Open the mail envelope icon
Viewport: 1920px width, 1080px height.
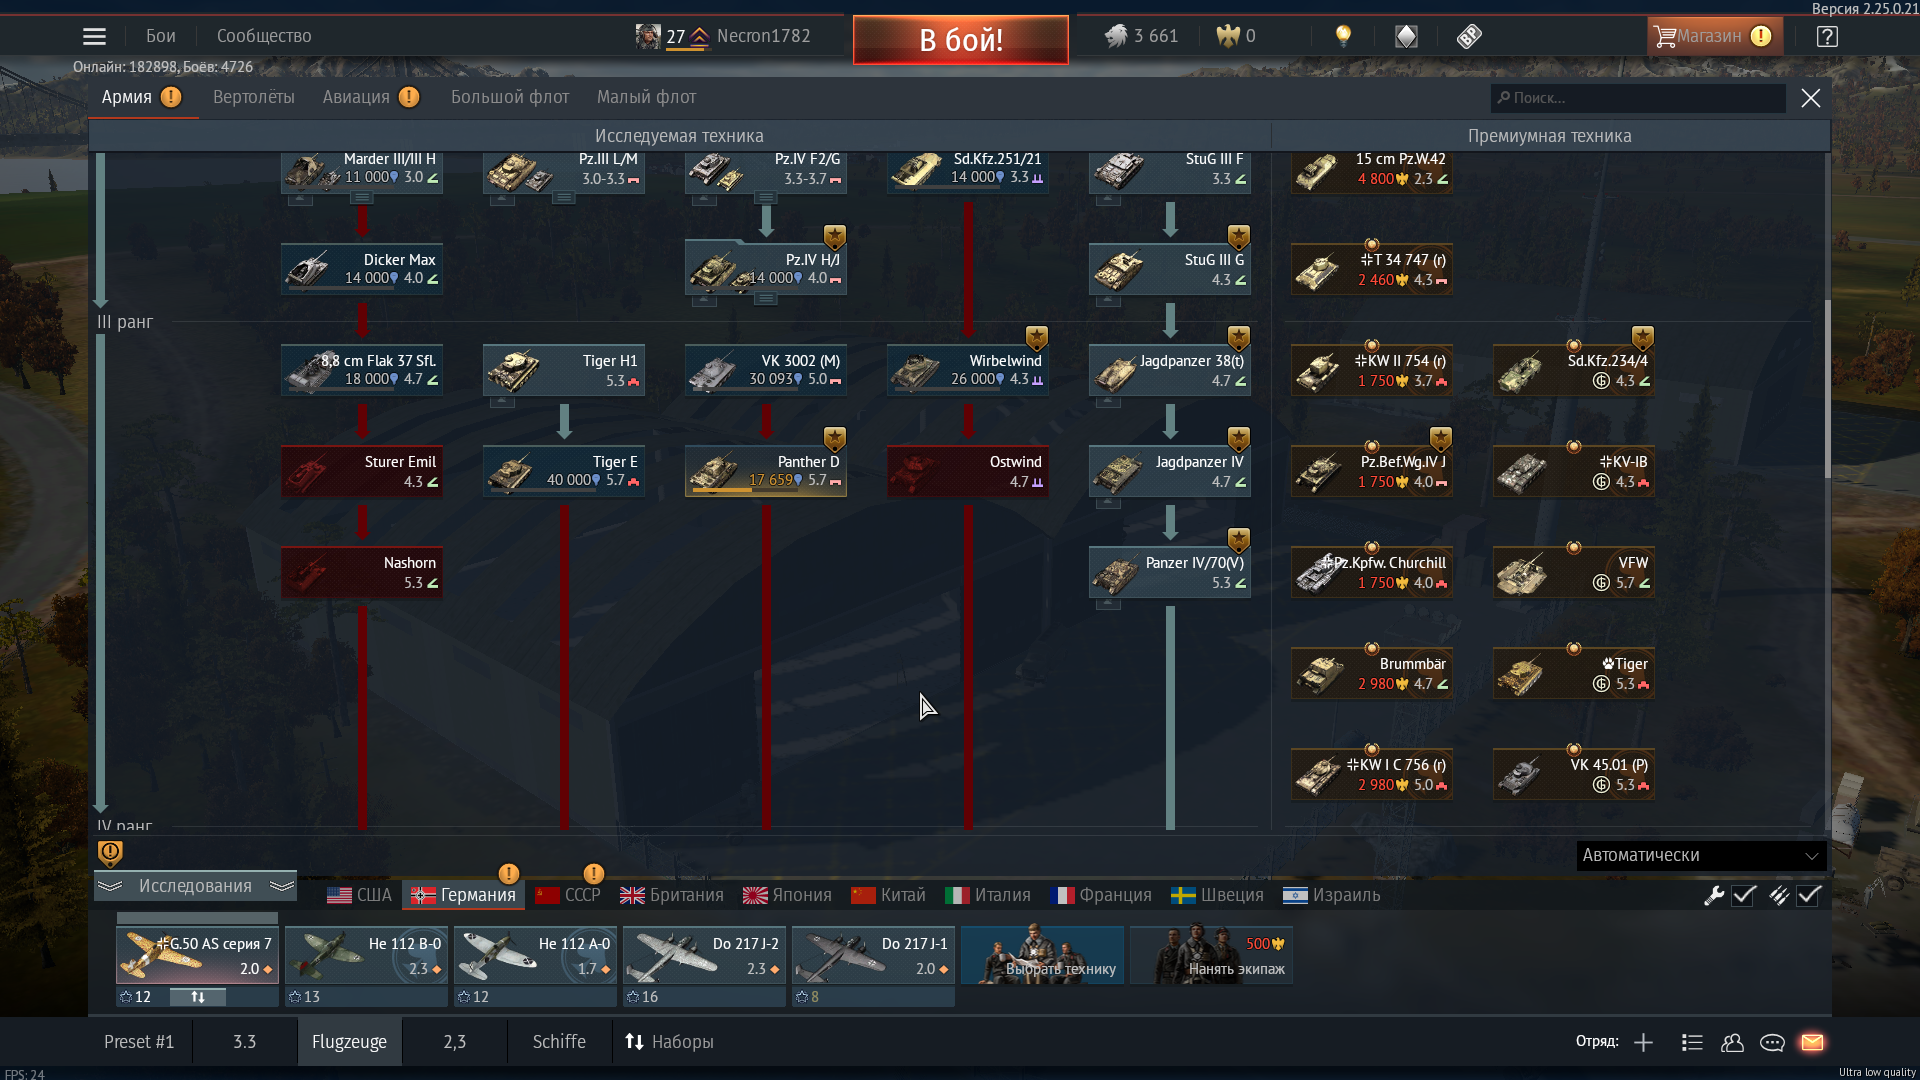[x=1812, y=1042]
